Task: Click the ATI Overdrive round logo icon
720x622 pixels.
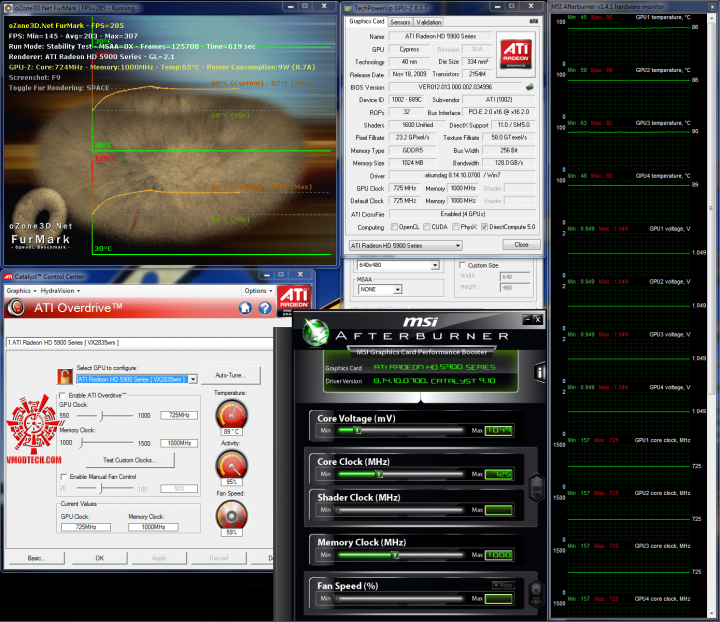Action: (17, 307)
